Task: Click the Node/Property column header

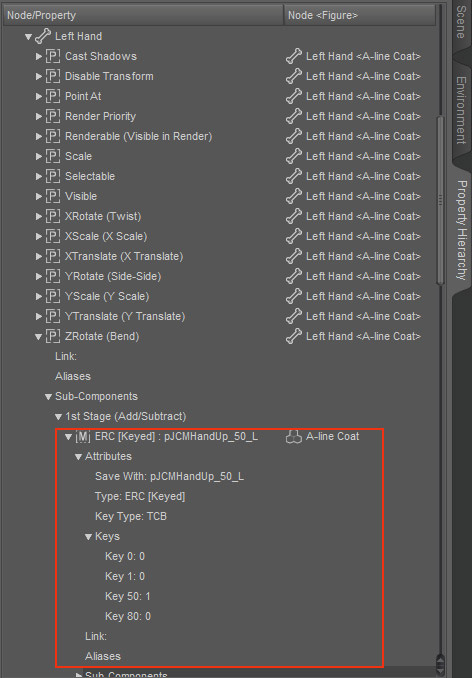Action: (x=144, y=16)
